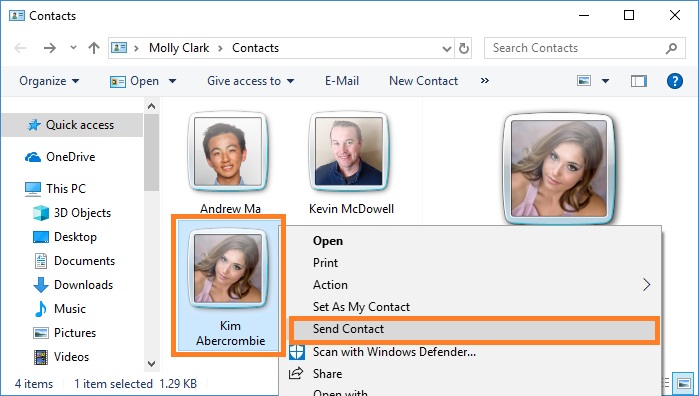Go up one folder level
699x396 pixels.
(94, 48)
